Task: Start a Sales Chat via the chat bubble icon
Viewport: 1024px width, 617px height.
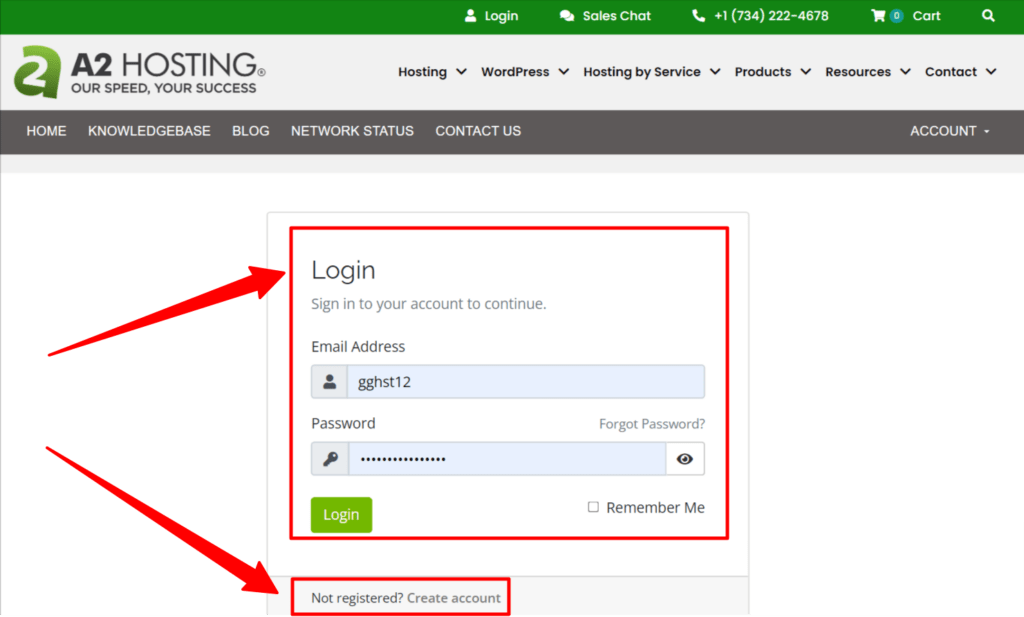Action: pos(568,16)
